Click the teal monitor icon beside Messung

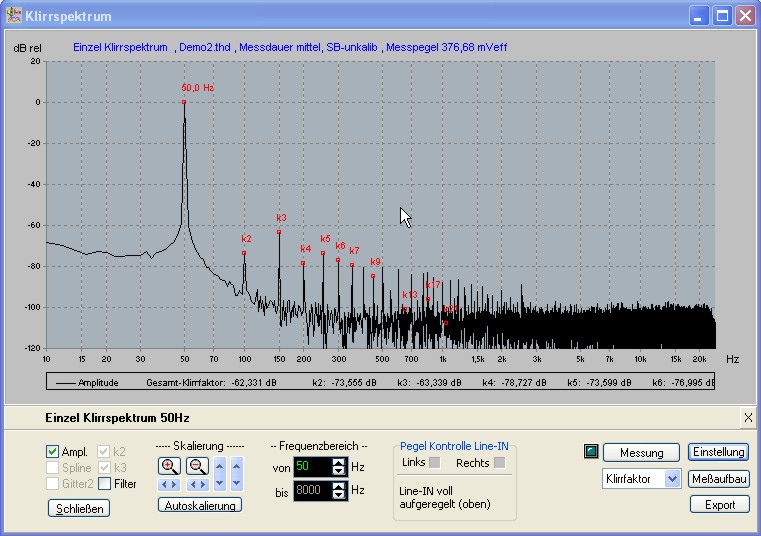coord(591,452)
